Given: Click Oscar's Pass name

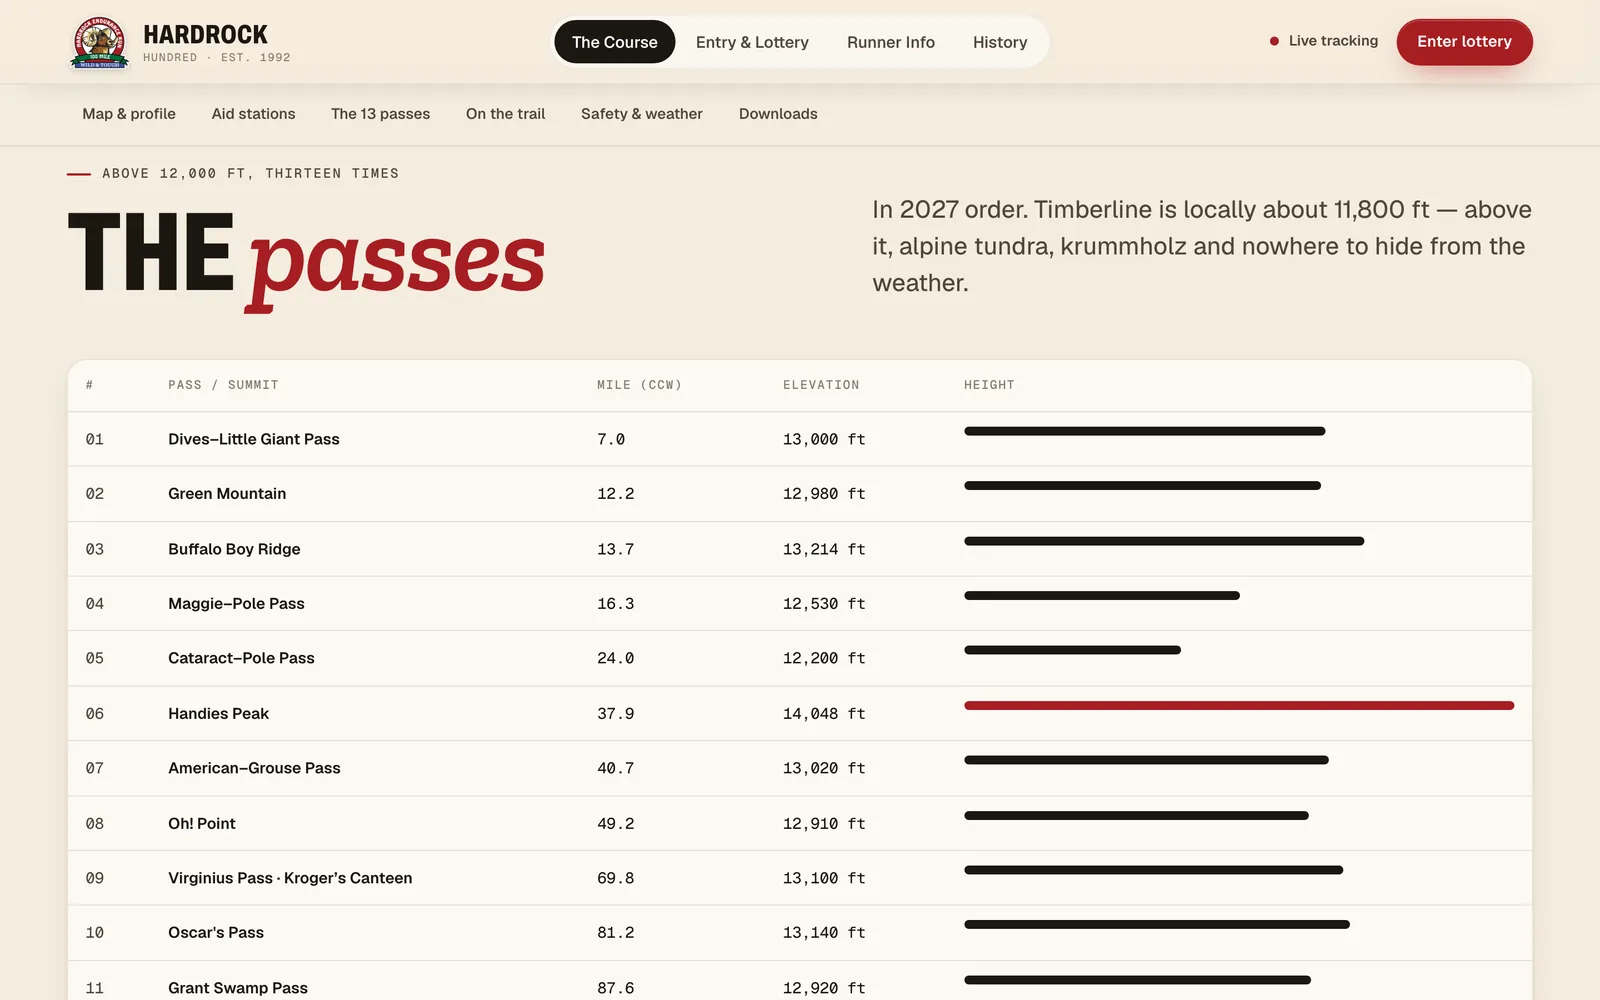Looking at the screenshot, I should point(216,933).
